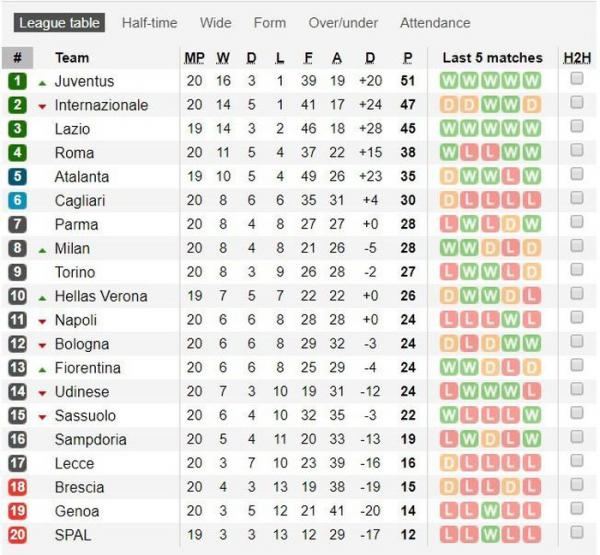Screen dimensions: 600x555
Task: Click the Sampdoria team name
Action: coord(90,440)
